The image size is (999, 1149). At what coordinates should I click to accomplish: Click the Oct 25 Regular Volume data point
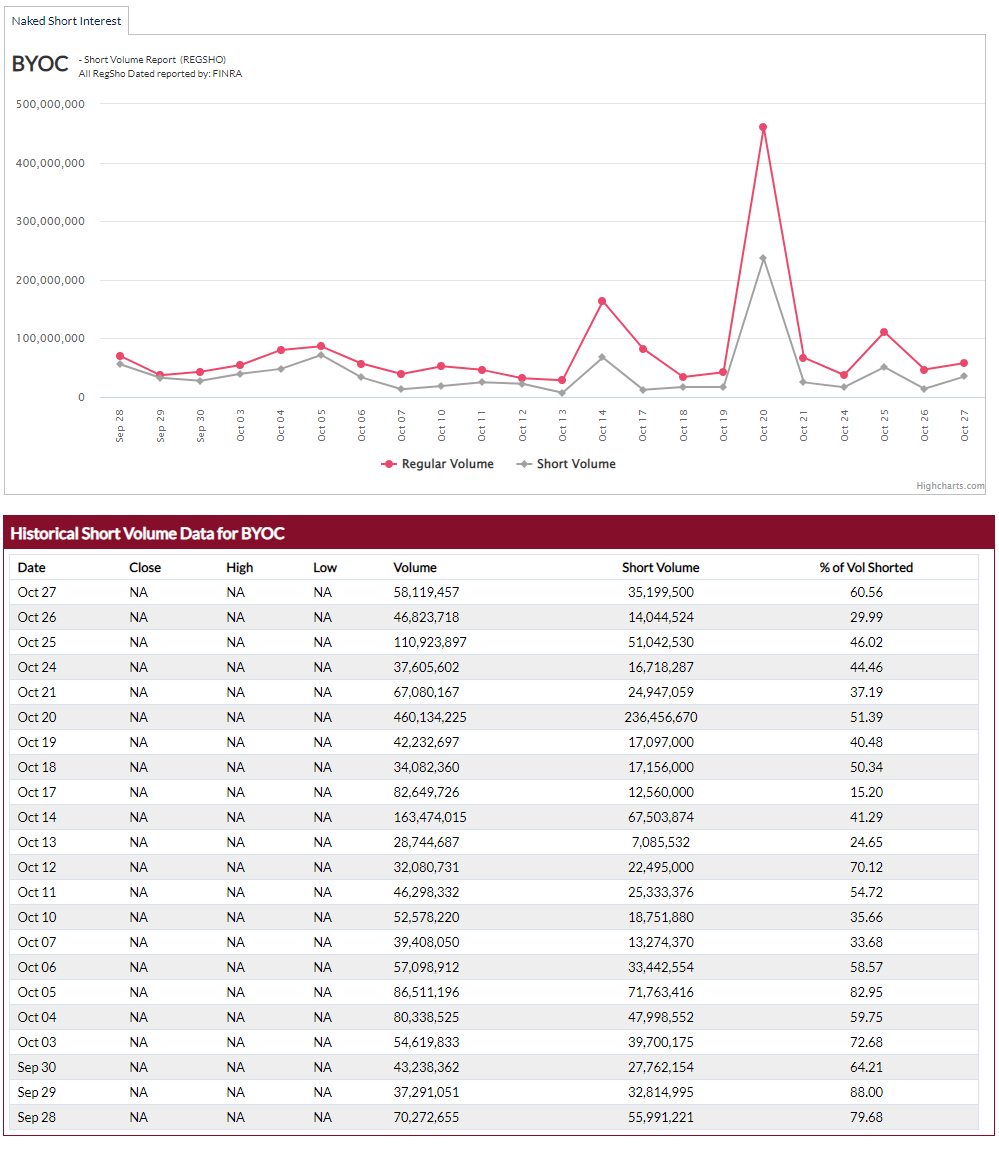(x=884, y=332)
